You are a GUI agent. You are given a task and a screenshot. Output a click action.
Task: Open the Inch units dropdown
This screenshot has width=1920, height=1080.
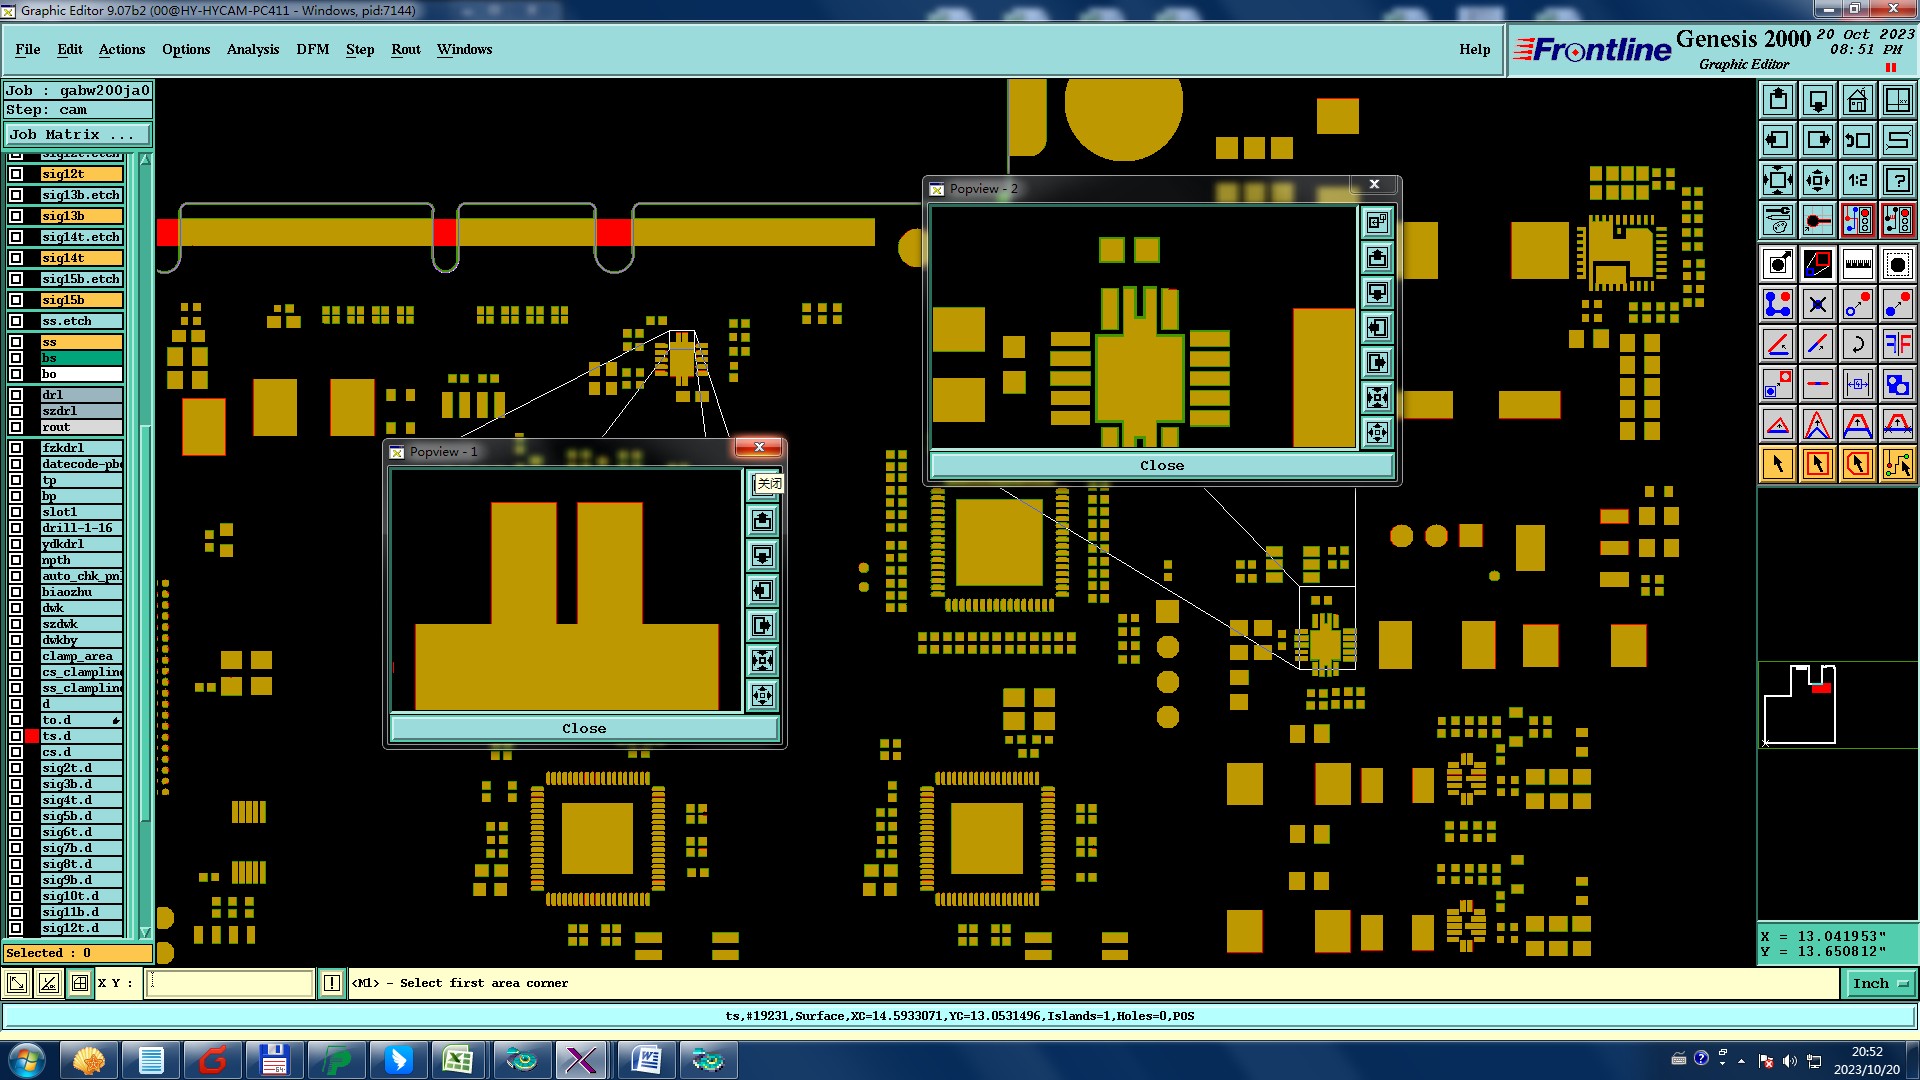click(x=1880, y=984)
